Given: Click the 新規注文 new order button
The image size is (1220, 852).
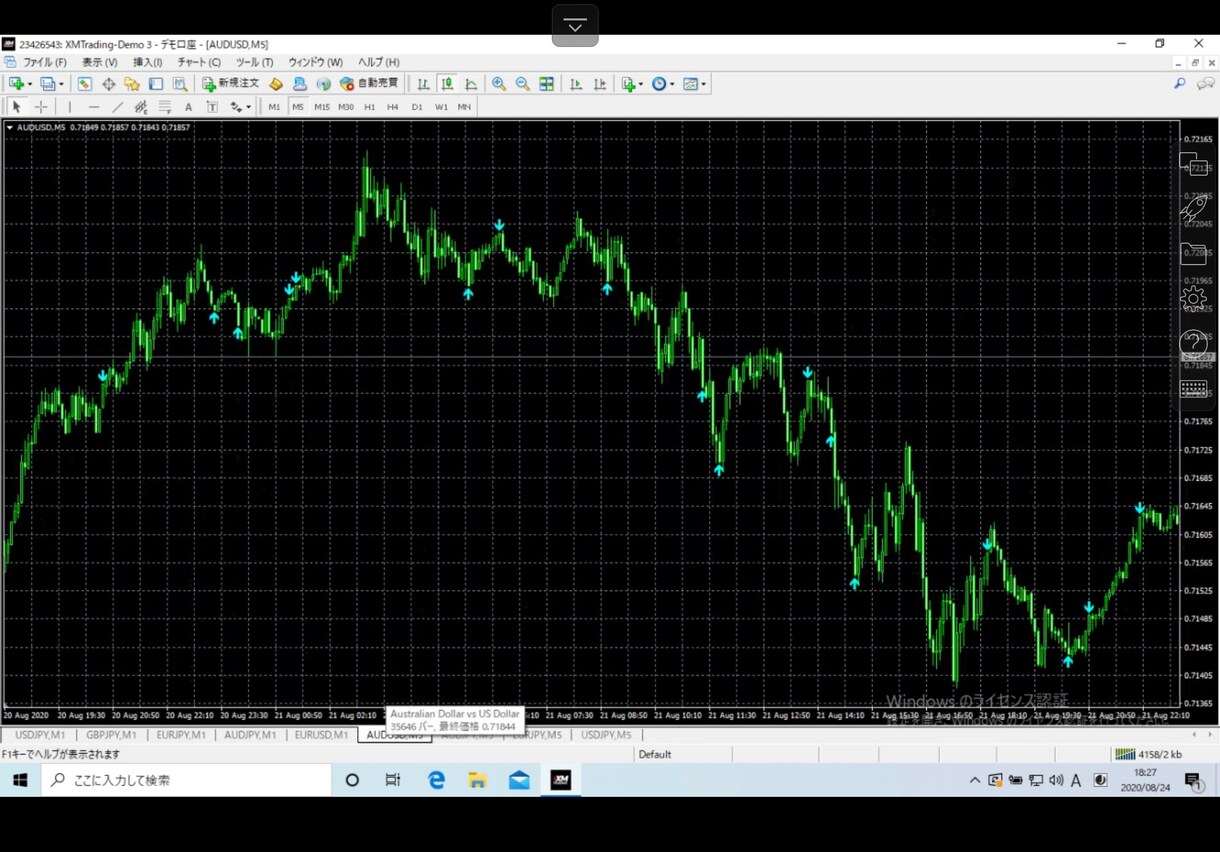Looking at the screenshot, I should [x=231, y=84].
